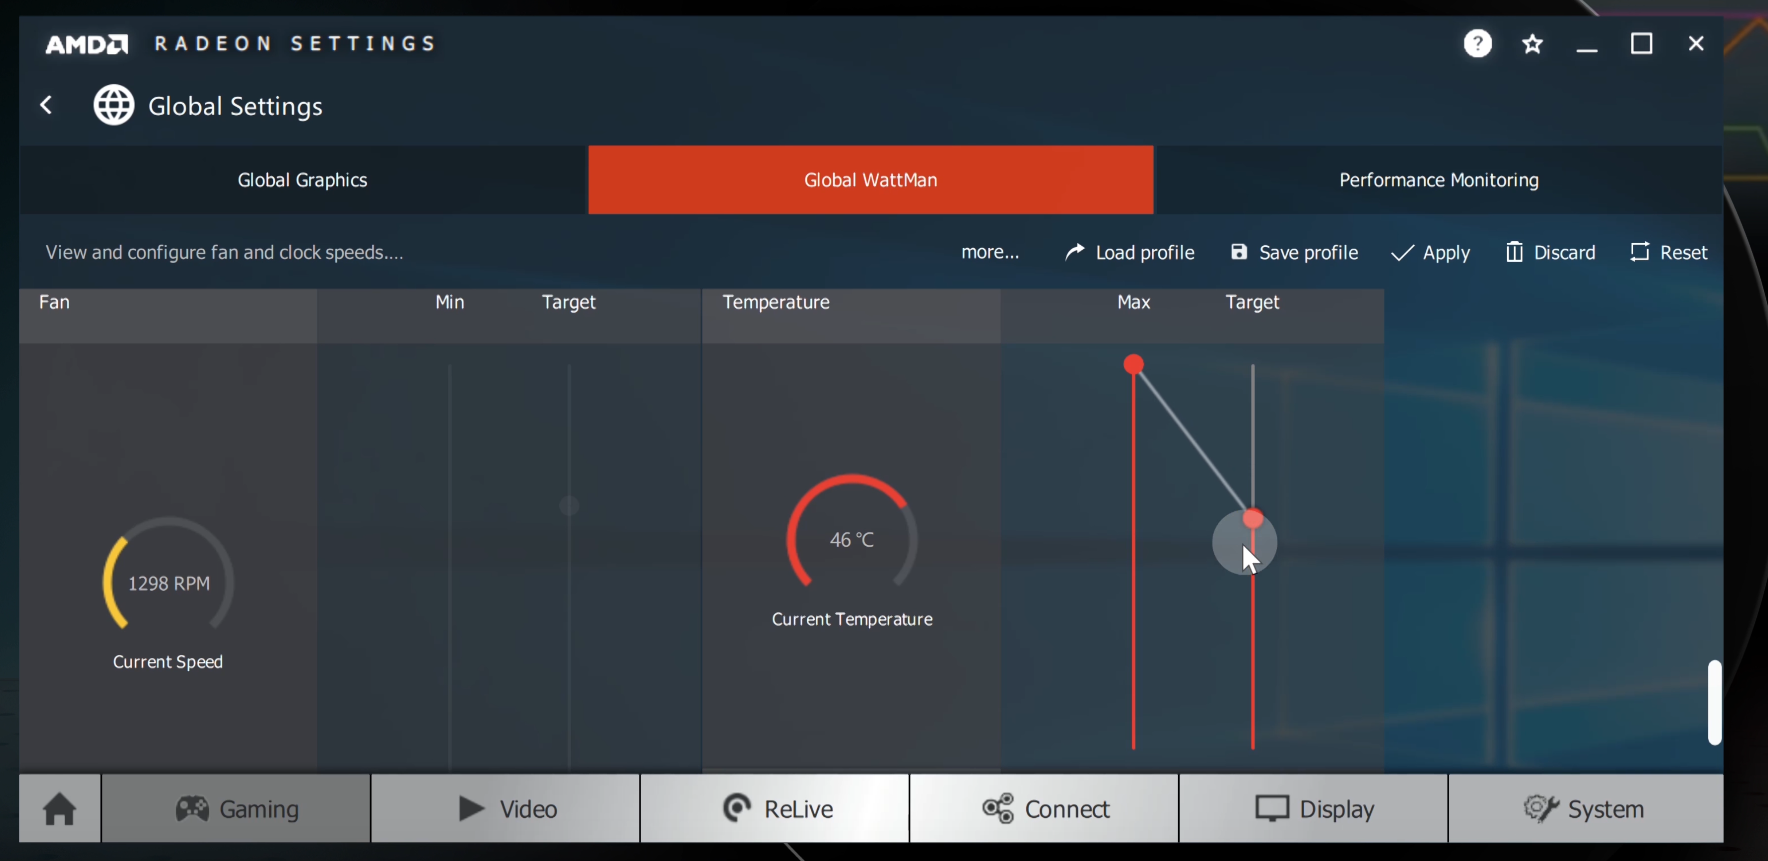Click the Current Speed label
The image size is (1768, 861).
click(168, 662)
